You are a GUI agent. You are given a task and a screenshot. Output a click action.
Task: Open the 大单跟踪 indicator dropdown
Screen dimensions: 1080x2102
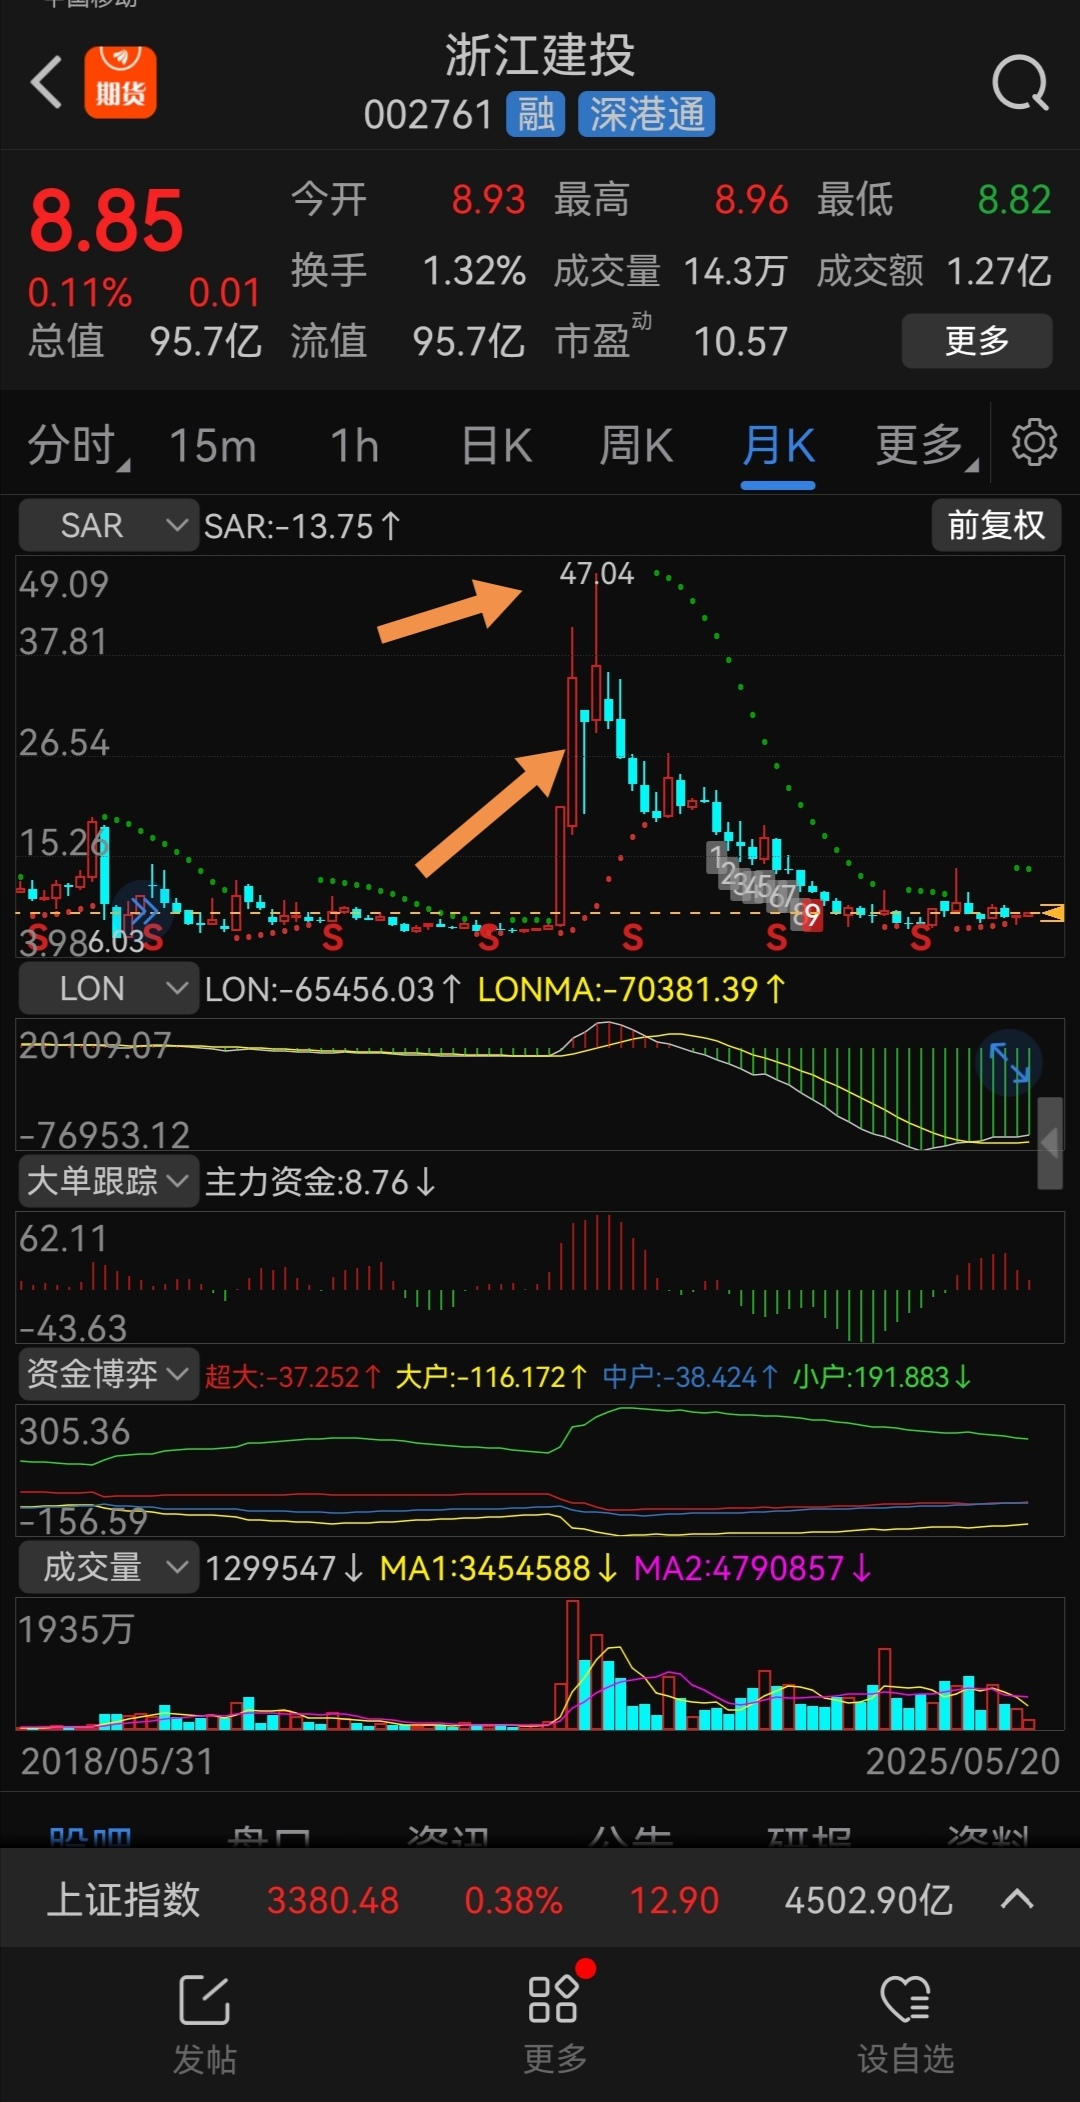[x=108, y=1181]
